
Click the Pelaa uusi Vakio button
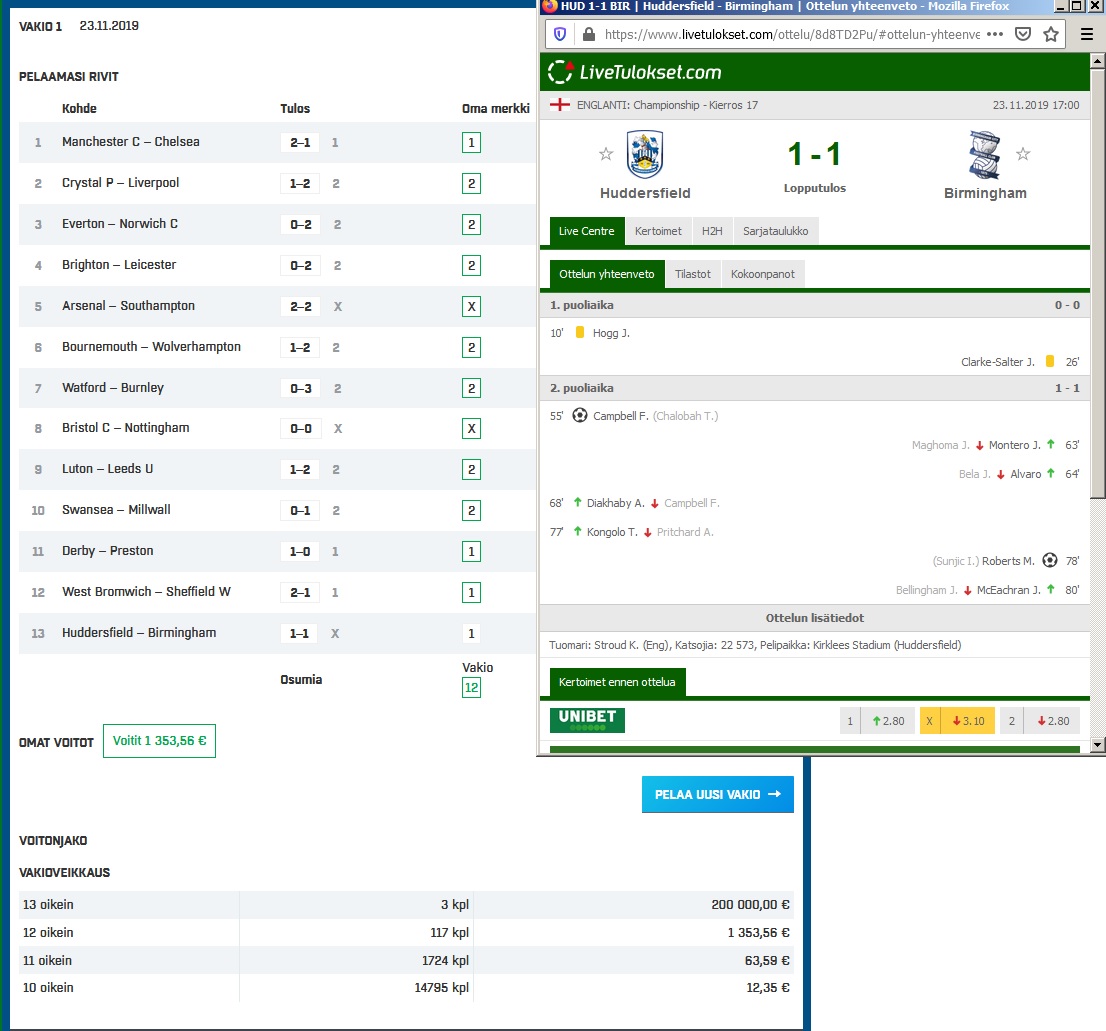point(717,795)
